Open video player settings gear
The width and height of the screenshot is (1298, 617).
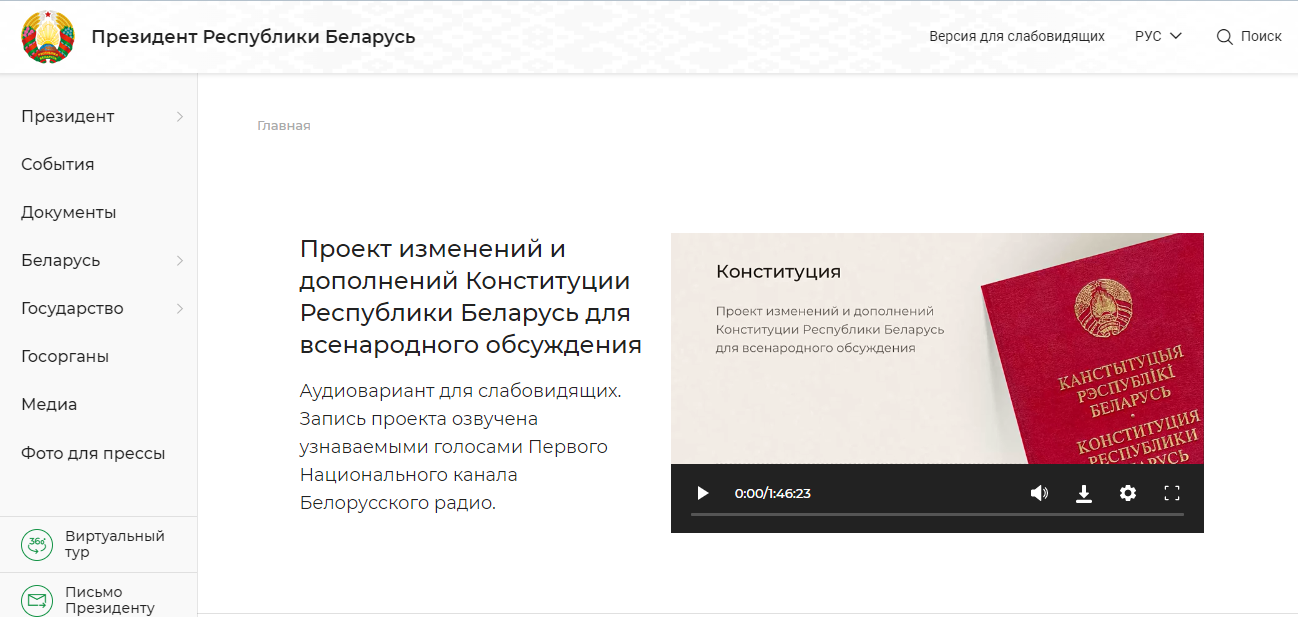tap(1128, 493)
